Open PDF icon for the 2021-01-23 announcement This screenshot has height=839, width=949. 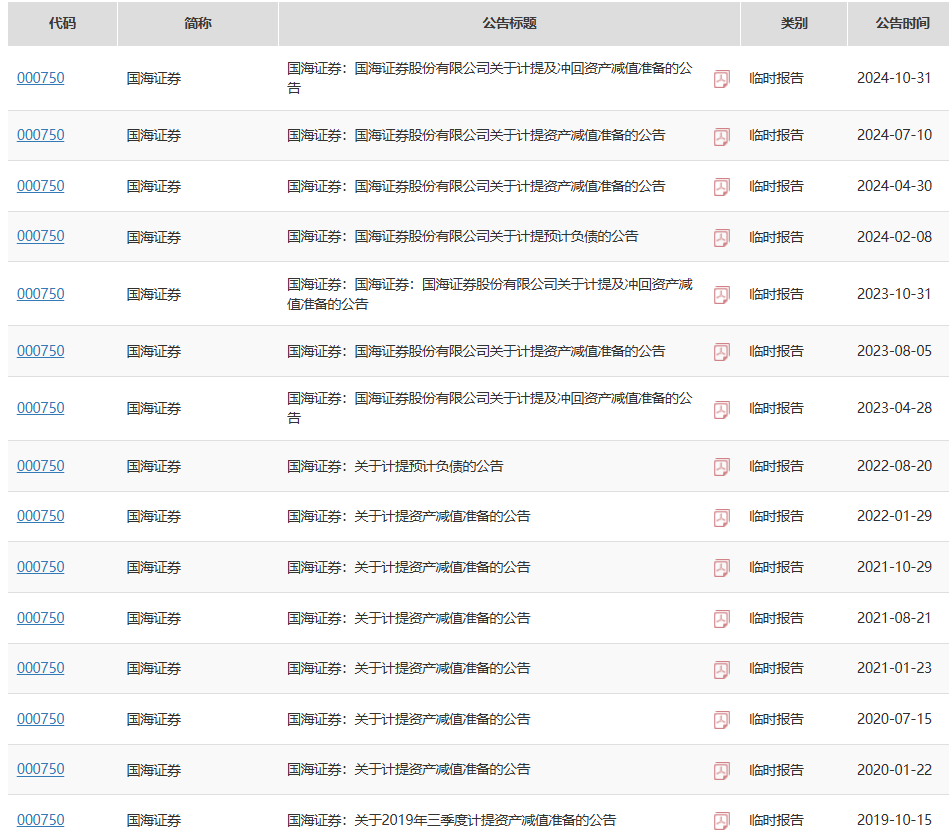721,670
